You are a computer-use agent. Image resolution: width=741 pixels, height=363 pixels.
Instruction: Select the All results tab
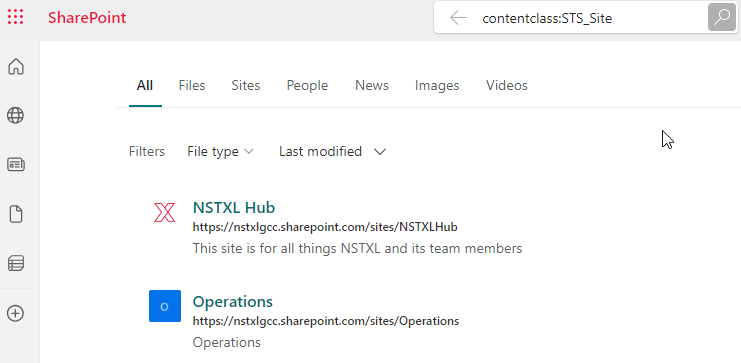tap(145, 86)
